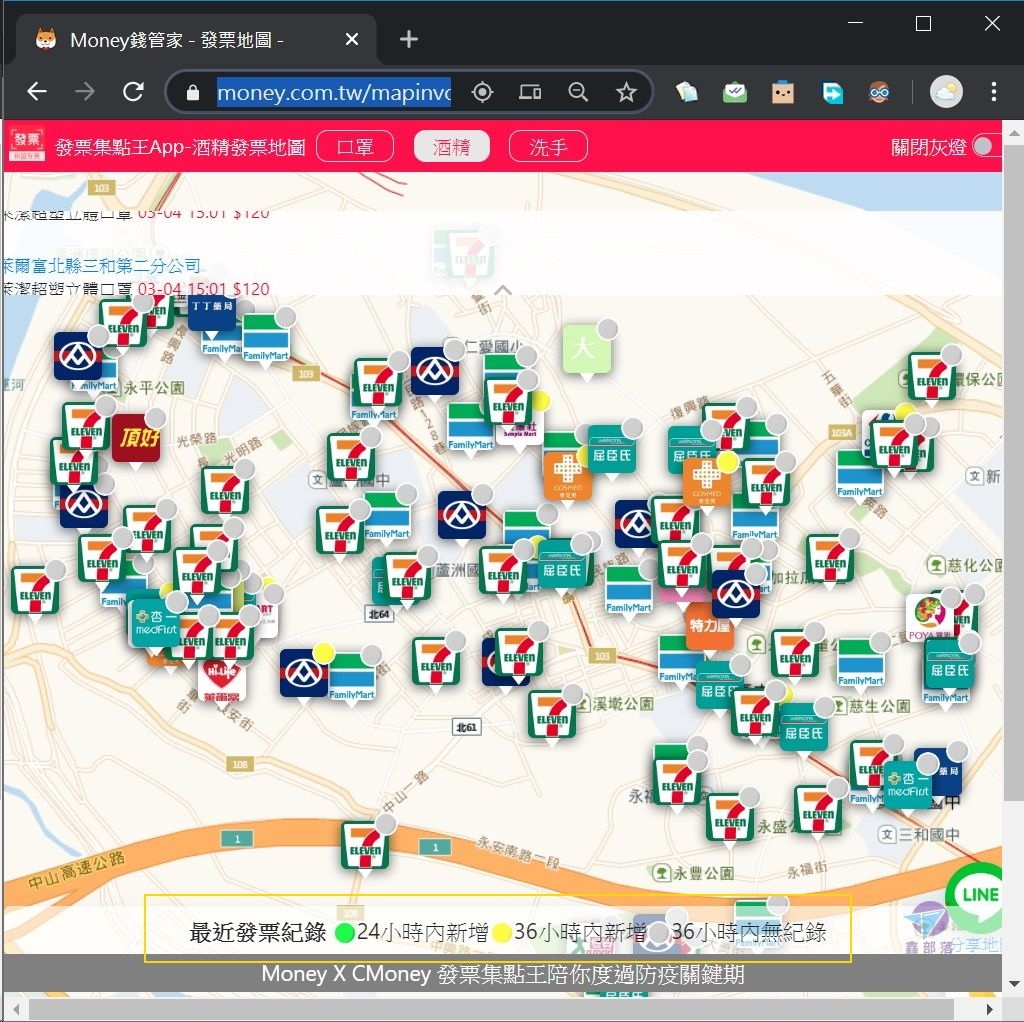Click the horizontal scrollbar right arrow
The height and width of the screenshot is (1022, 1024).
coord(990,1009)
